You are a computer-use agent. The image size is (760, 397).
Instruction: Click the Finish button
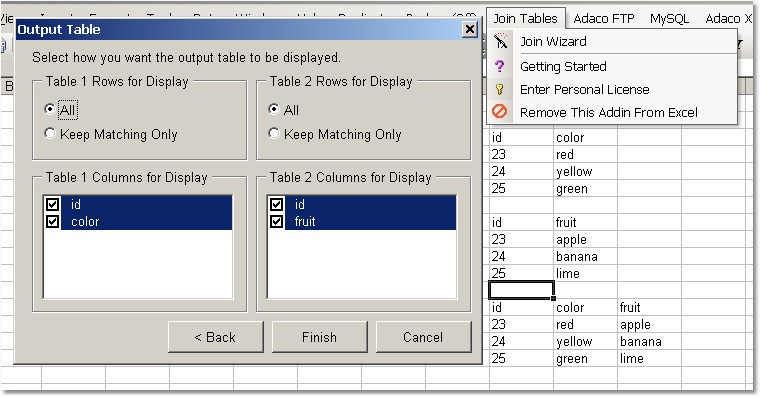point(319,337)
